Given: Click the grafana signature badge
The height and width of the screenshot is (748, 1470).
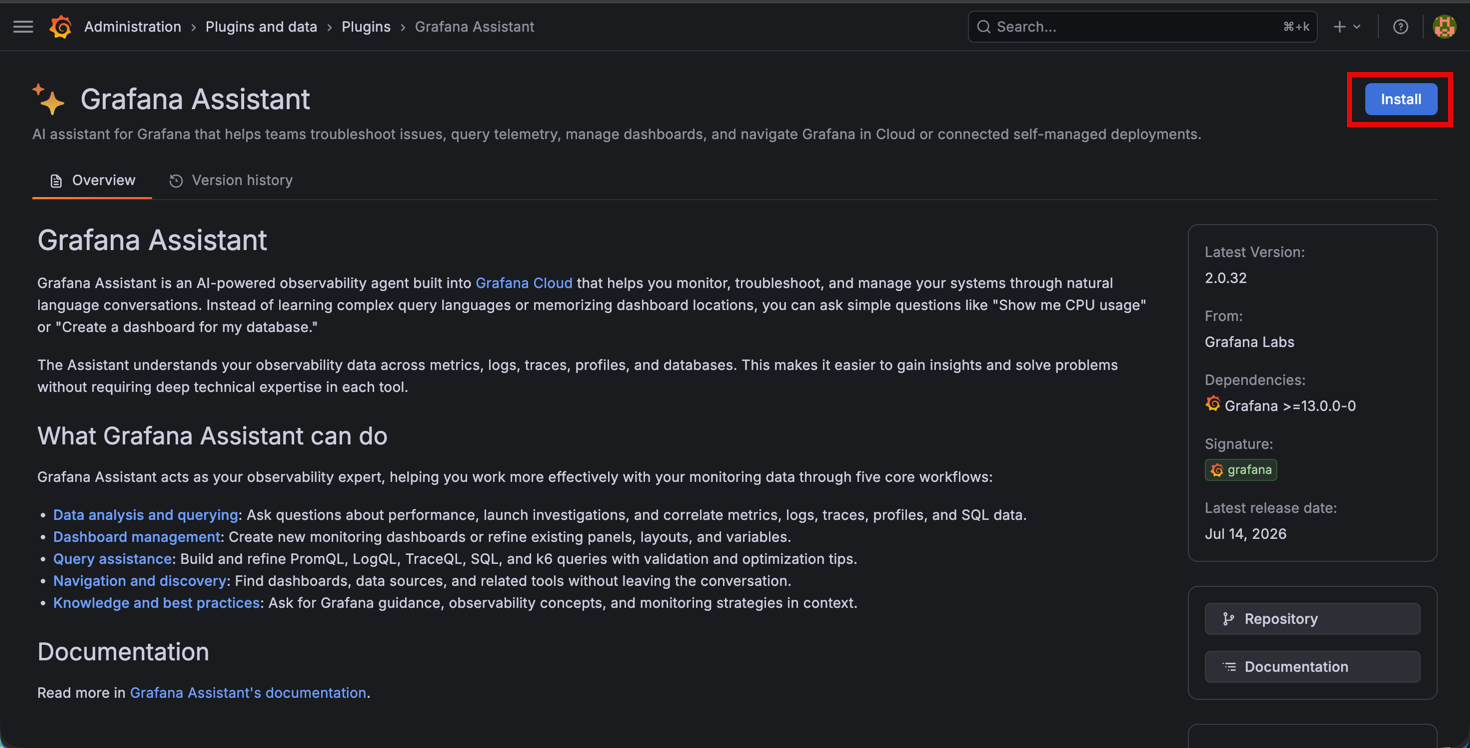Looking at the screenshot, I should point(1241,470).
